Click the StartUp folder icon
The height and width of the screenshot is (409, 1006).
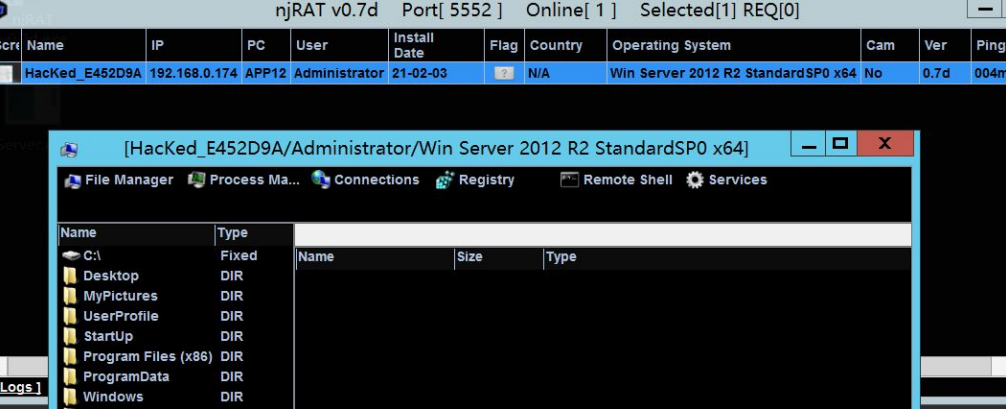[x=70, y=336]
